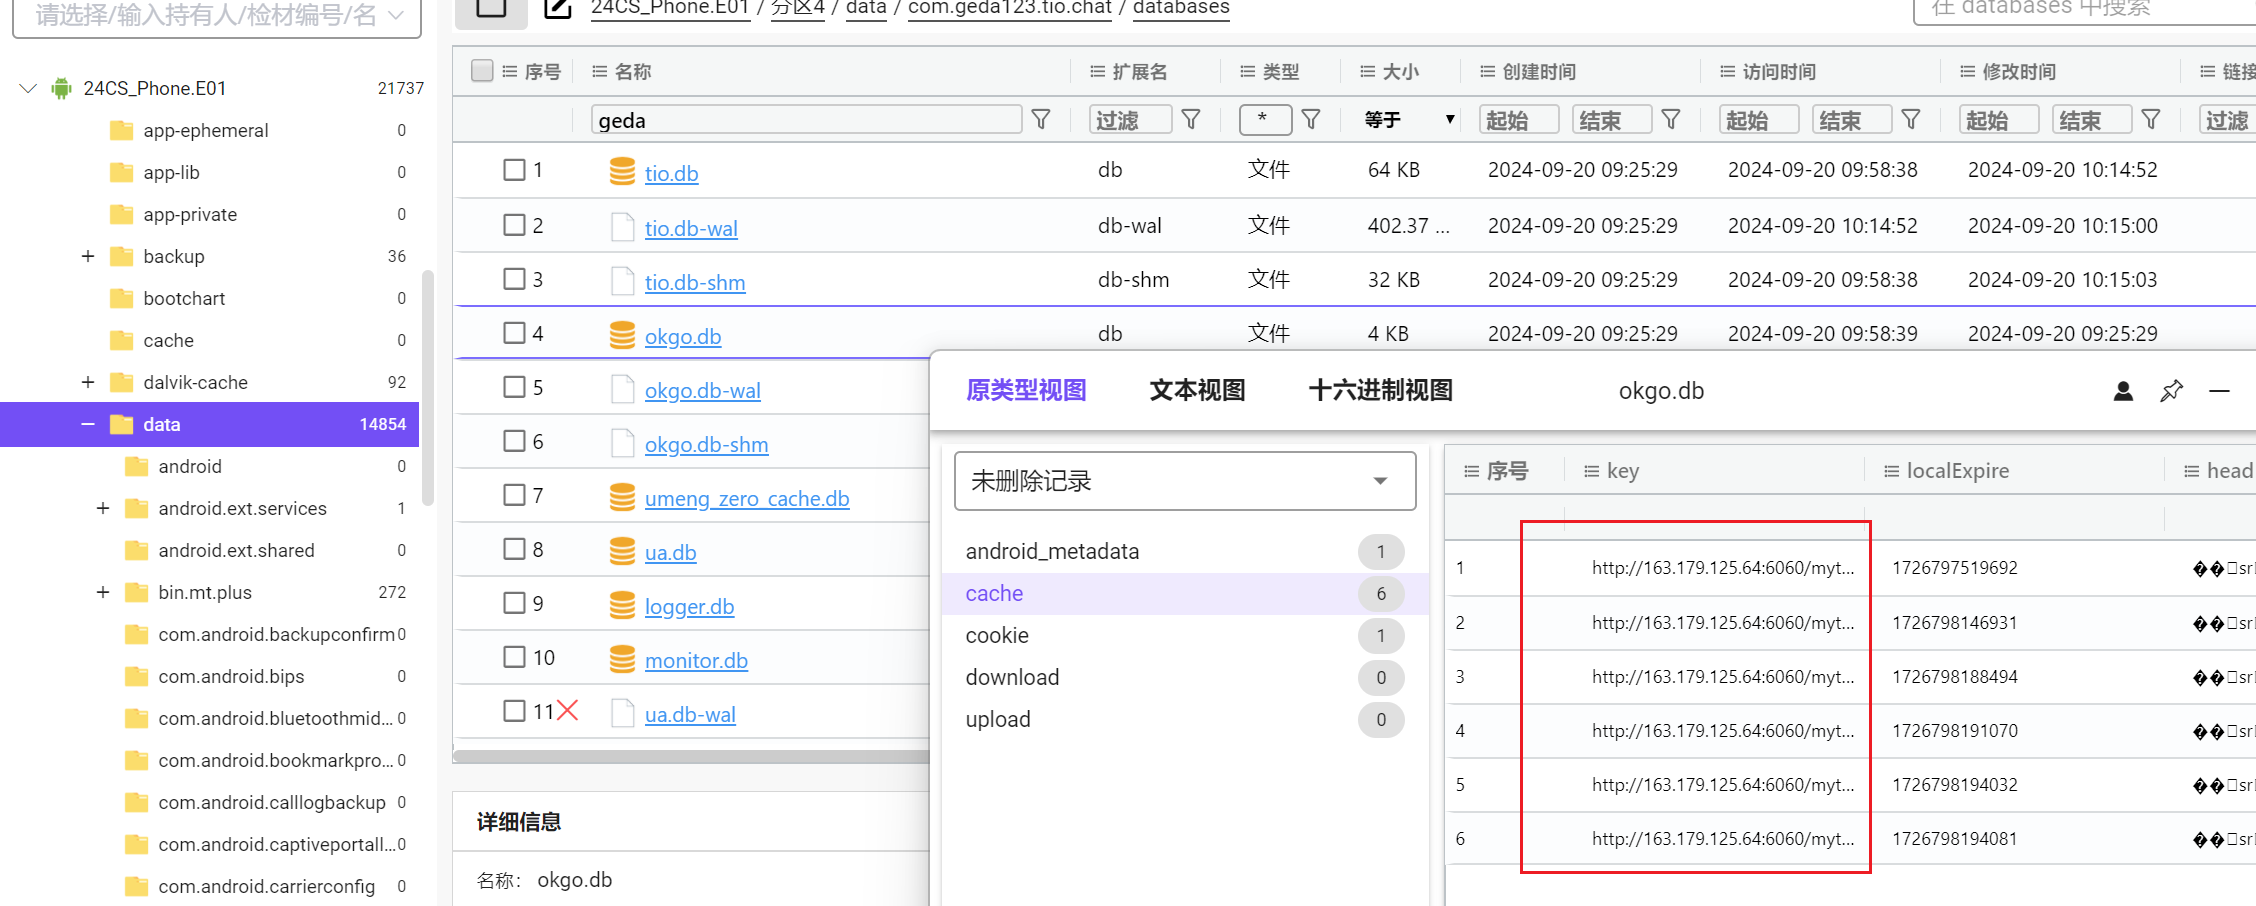Click the database icon beside monitor.db

click(622, 659)
